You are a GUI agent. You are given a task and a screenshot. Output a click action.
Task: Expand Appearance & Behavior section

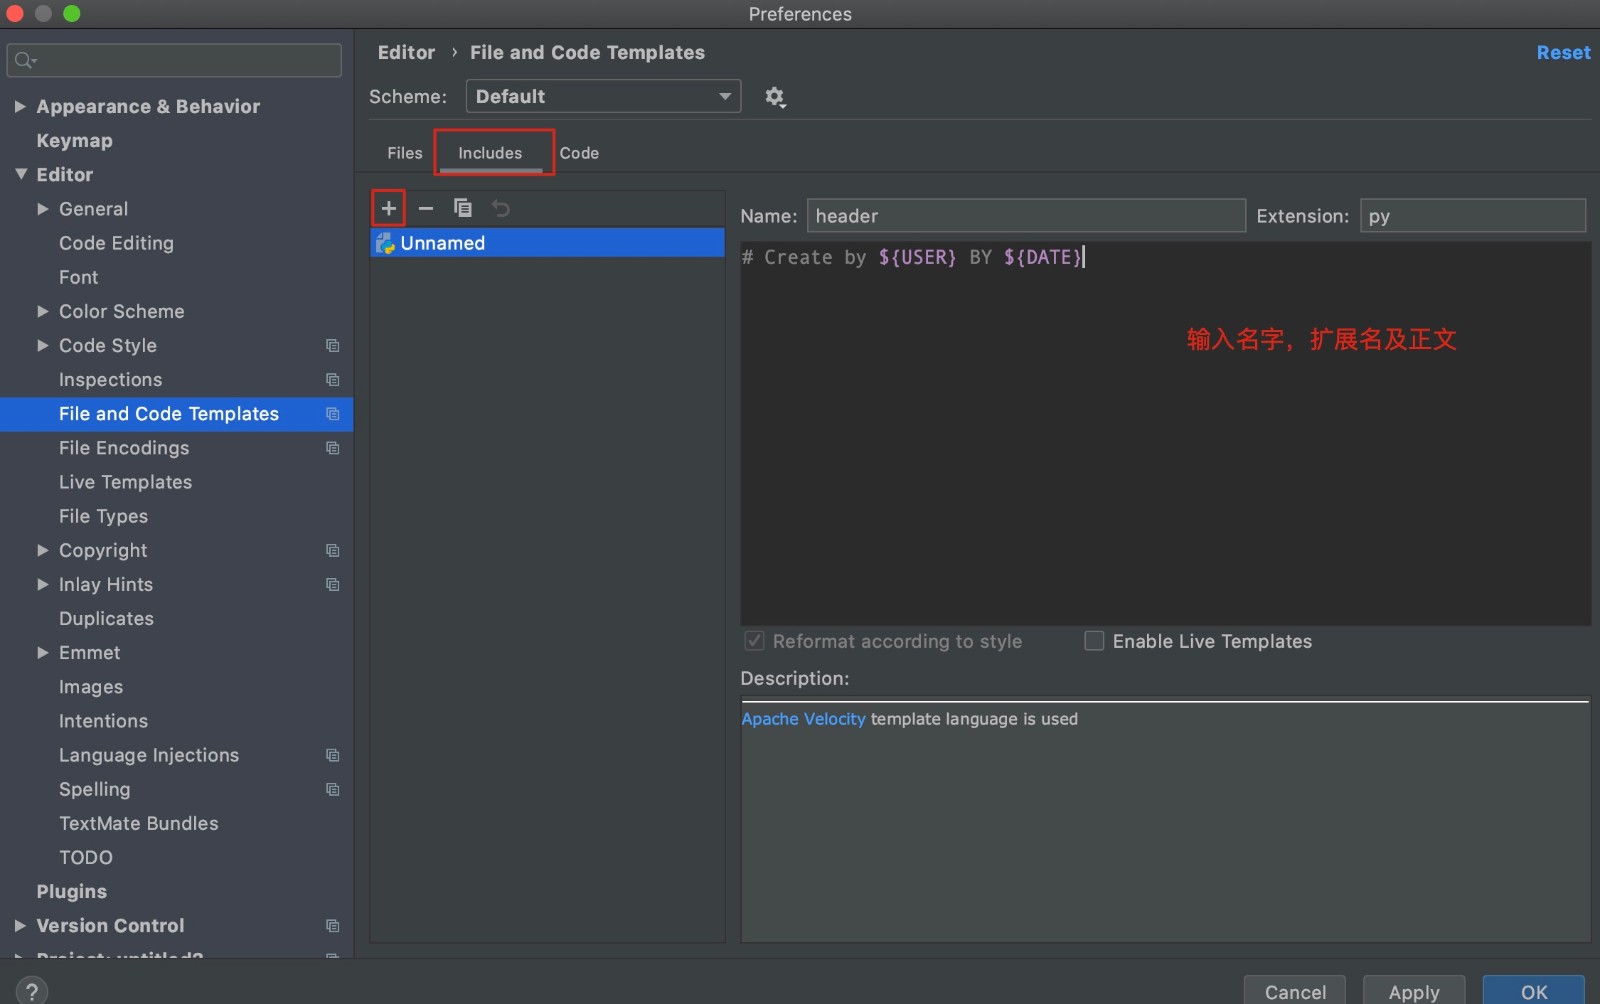click(x=20, y=106)
